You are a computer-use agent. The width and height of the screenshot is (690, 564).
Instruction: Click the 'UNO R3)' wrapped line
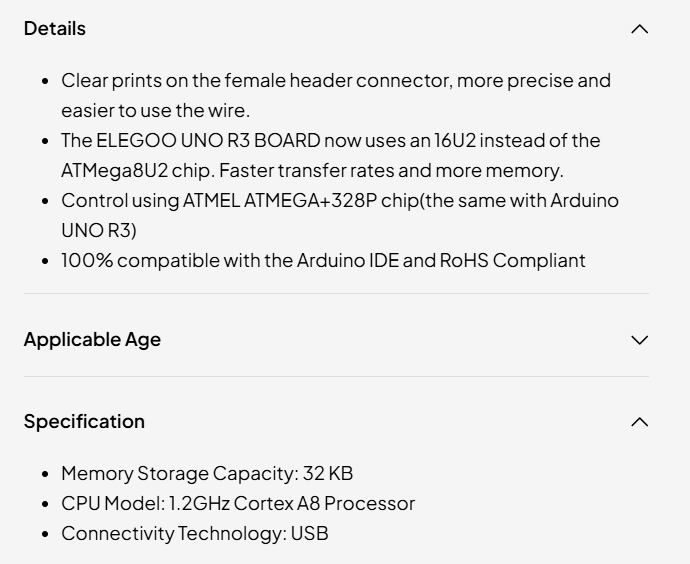coord(98,230)
